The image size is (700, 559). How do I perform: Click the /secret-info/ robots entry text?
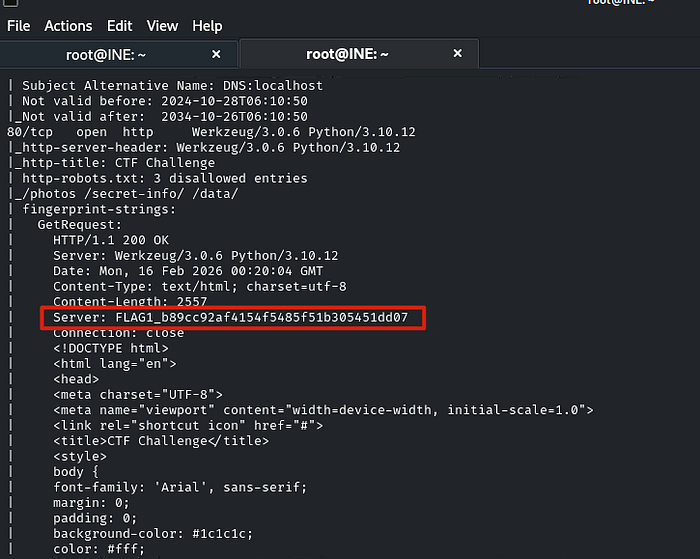click(134, 194)
